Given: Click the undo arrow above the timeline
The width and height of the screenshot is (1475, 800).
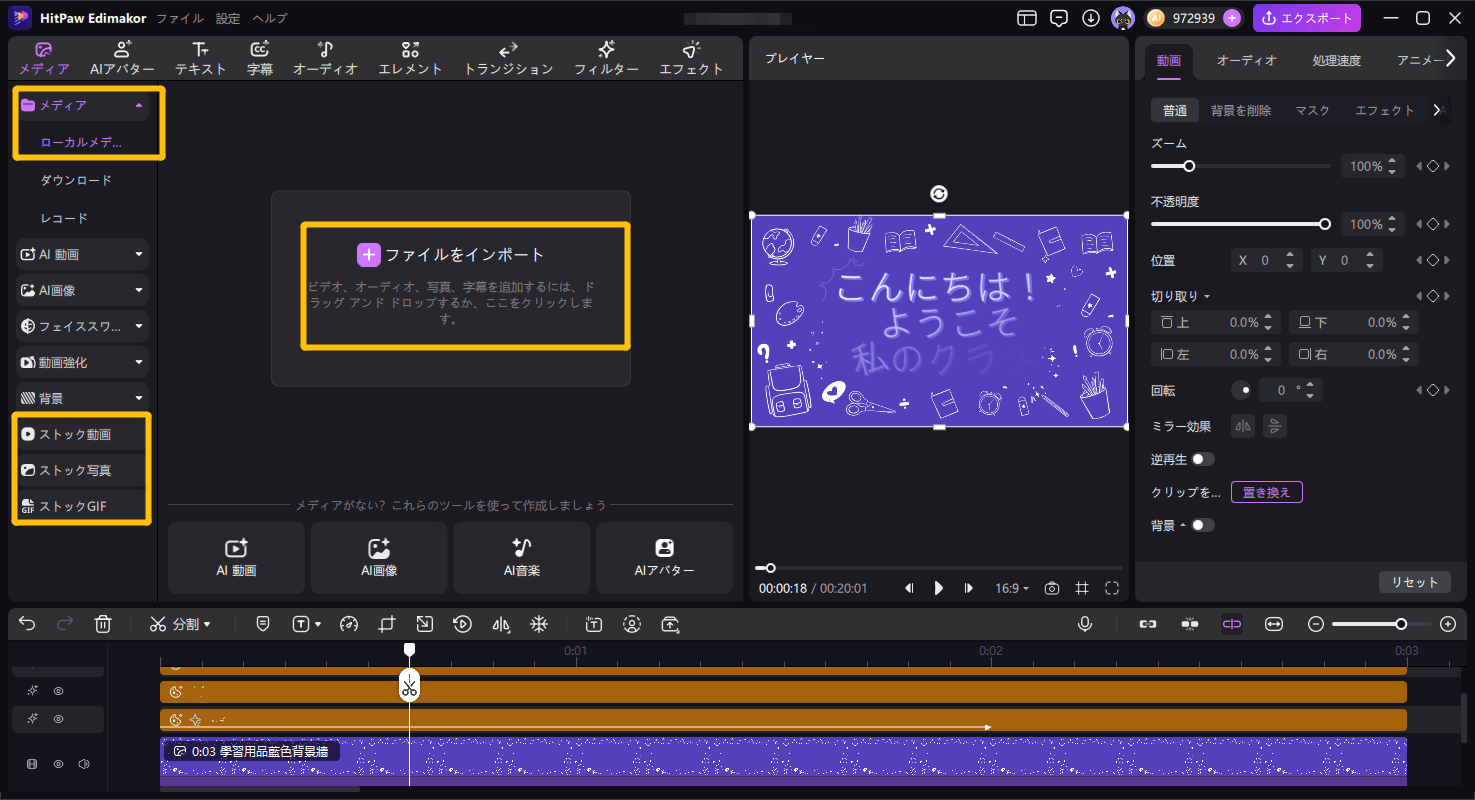Looking at the screenshot, I should pos(27,624).
